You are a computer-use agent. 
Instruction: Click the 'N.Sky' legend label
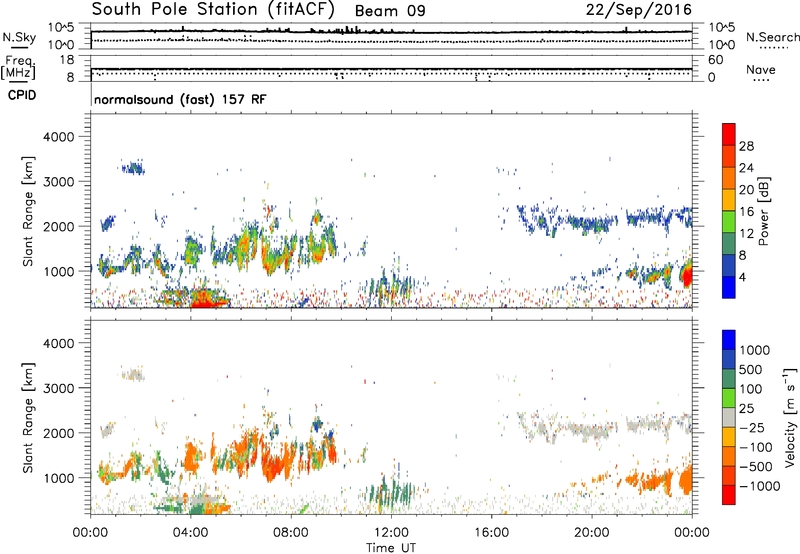19,37
